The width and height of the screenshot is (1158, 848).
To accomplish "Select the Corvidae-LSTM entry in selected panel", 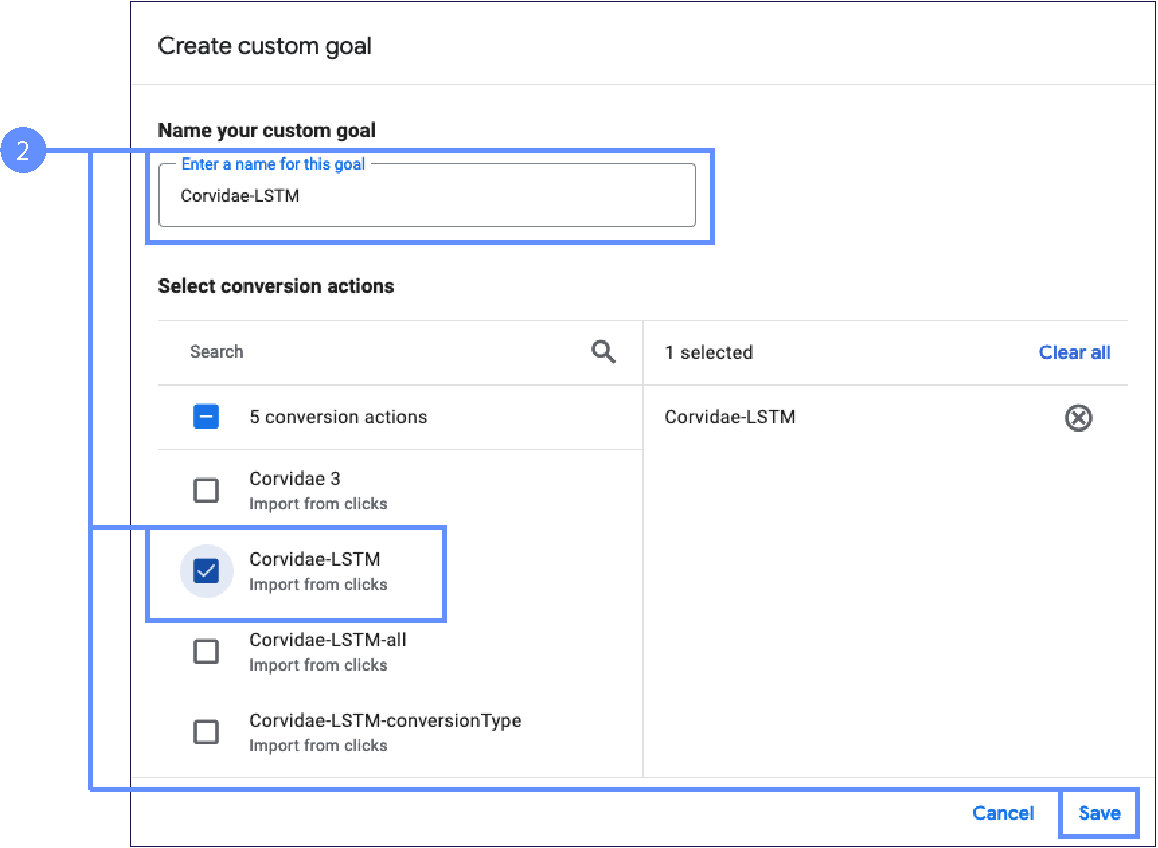I will pyautogui.click(x=730, y=417).
